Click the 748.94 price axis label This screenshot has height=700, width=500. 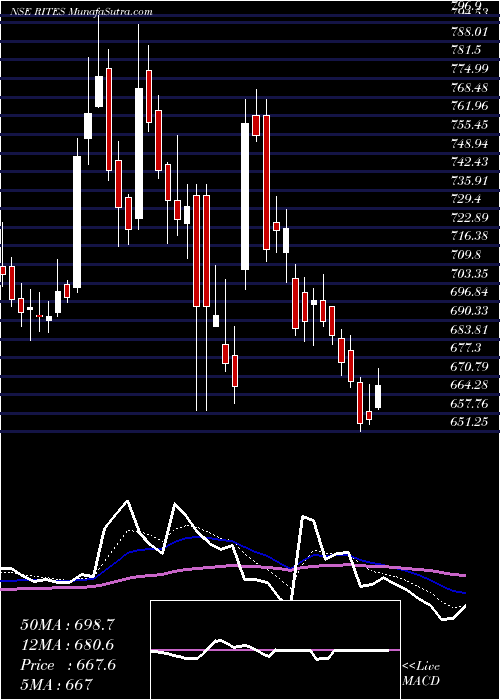(469, 144)
